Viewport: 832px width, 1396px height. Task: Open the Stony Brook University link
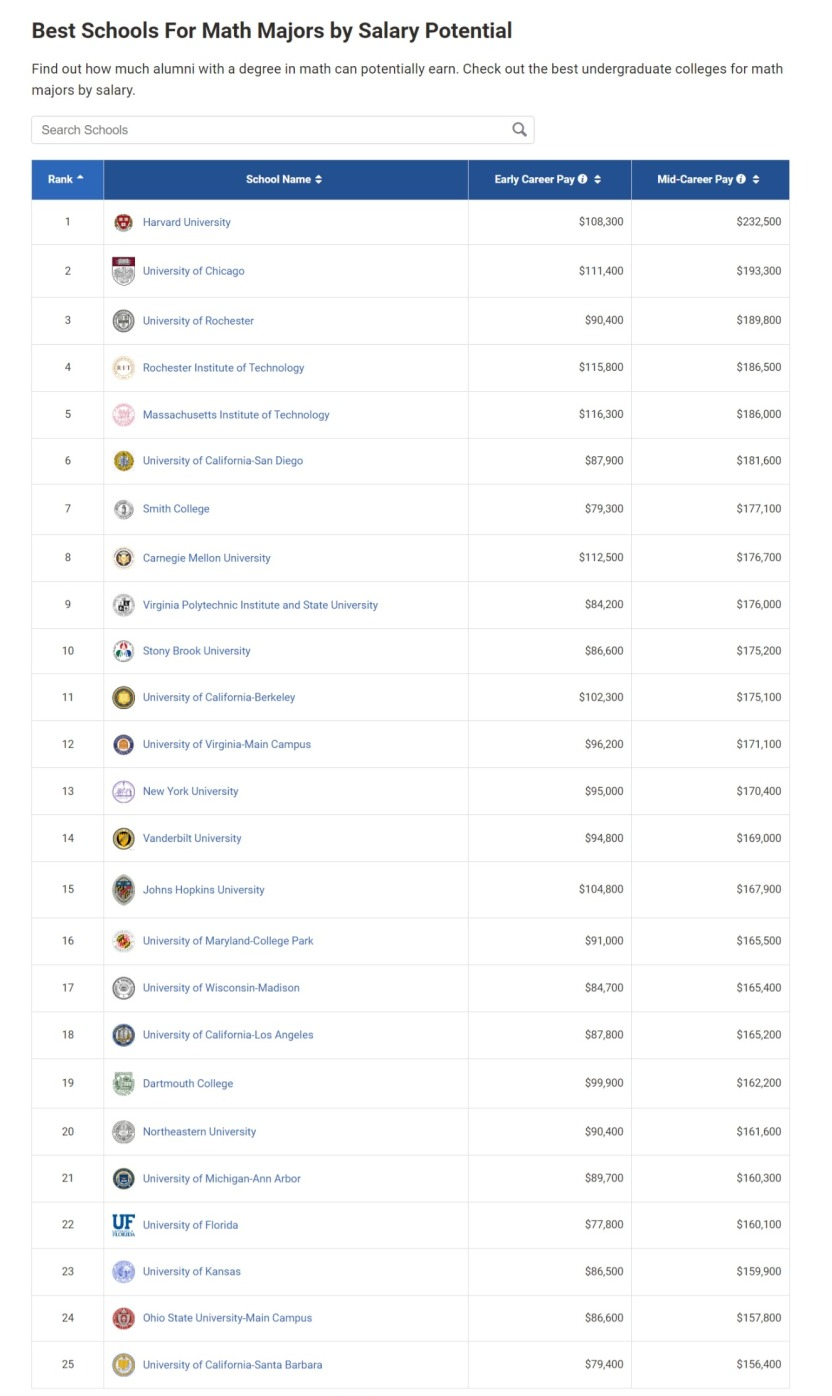[x=197, y=651]
